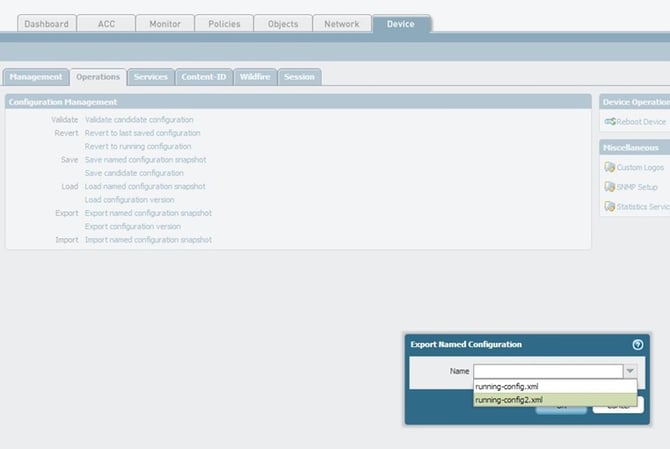Image resolution: width=670 pixels, height=449 pixels.
Task: Open the help icon in Export dialog
Action: coord(637,344)
